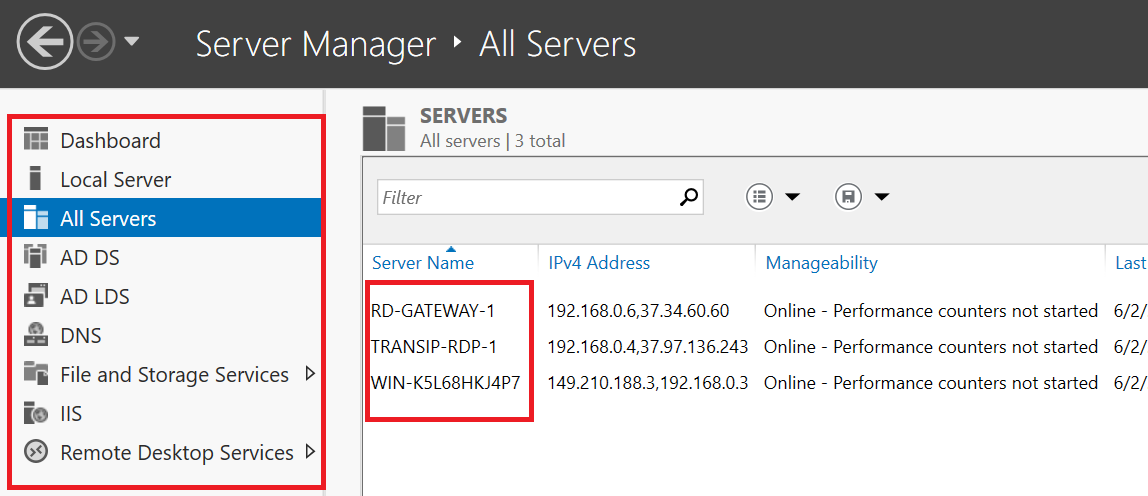This screenshot has height=496, width=1148.
Task: Click the SERVERS tile header icon
Action: pos(384,128)
